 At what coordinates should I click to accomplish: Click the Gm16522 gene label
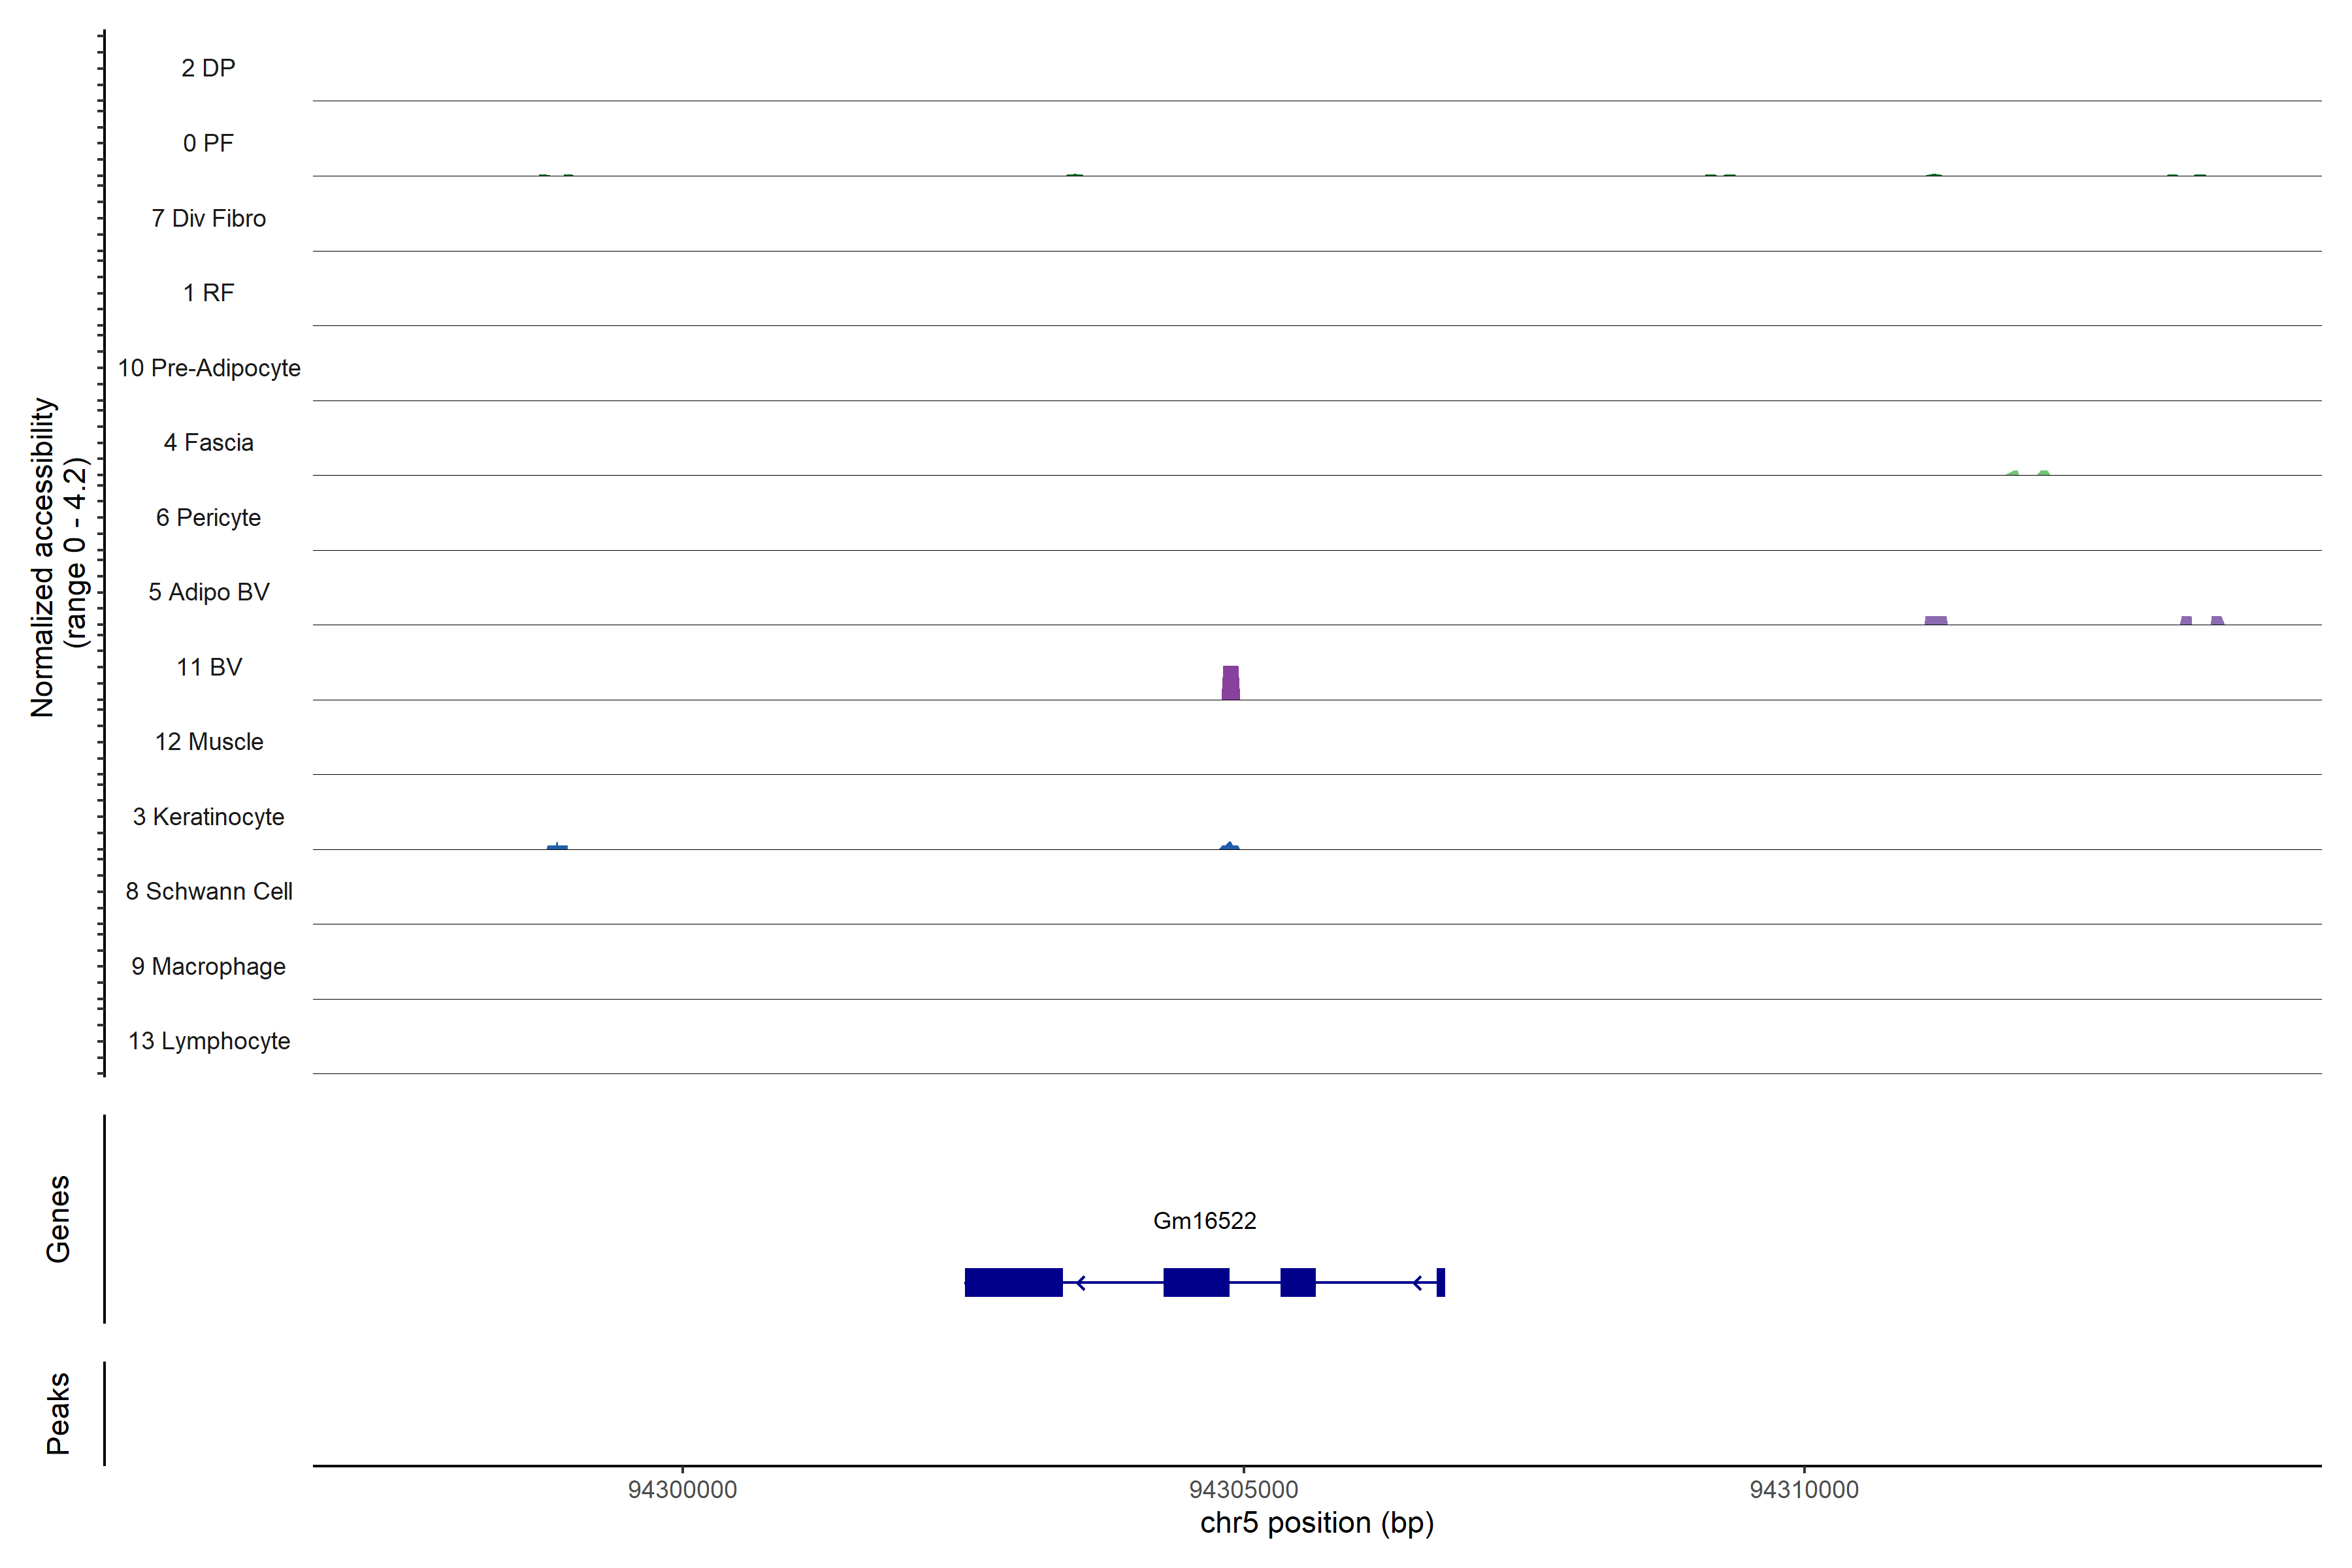[1204, 1220]
